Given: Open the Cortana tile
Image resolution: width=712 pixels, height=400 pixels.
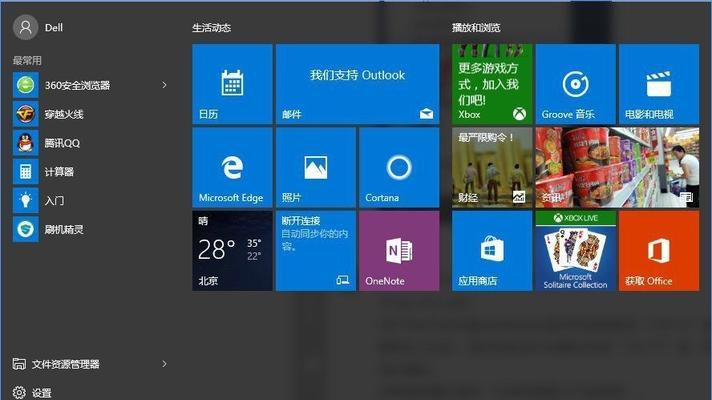Looking at the screenshot, I should 399,168.
